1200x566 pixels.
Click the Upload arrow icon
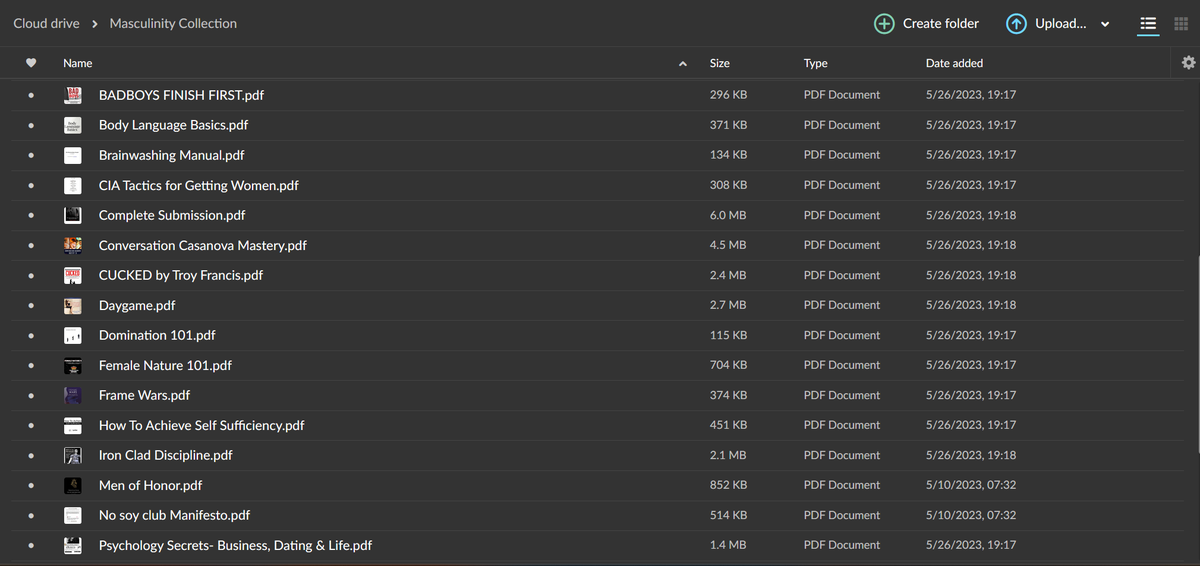1016,24
